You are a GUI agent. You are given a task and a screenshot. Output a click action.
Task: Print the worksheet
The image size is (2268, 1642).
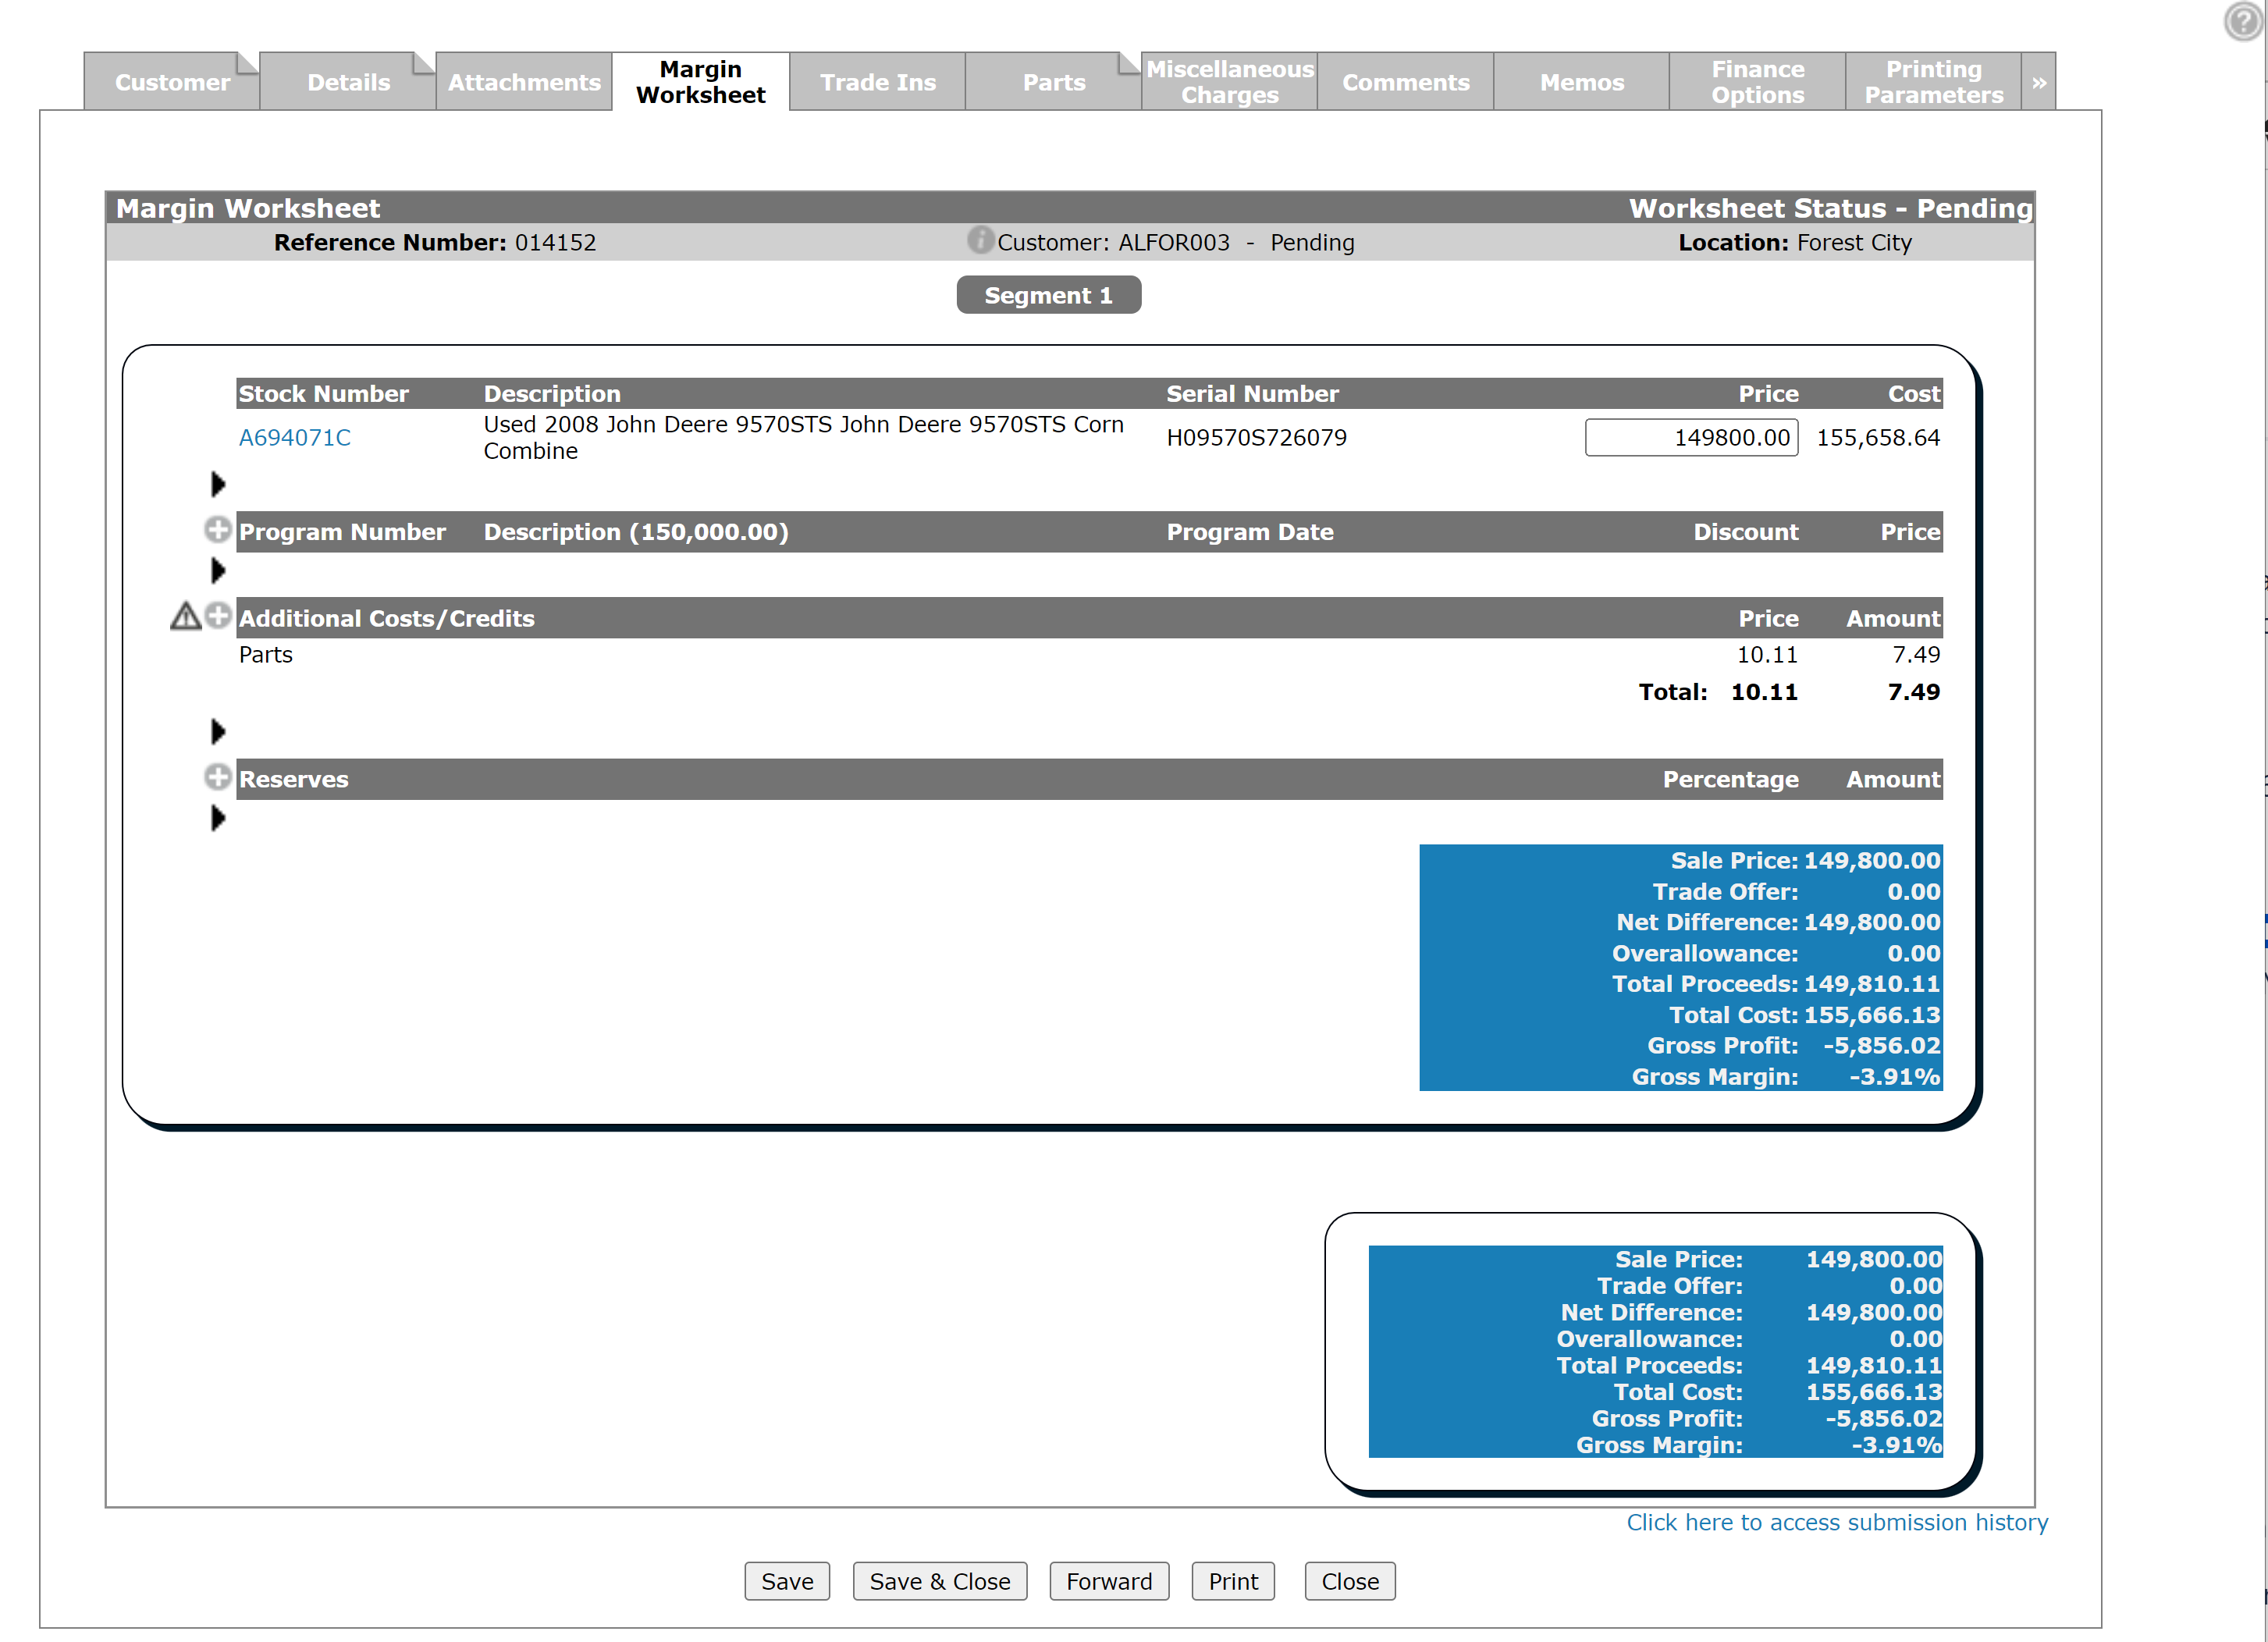point(1233,1581)
